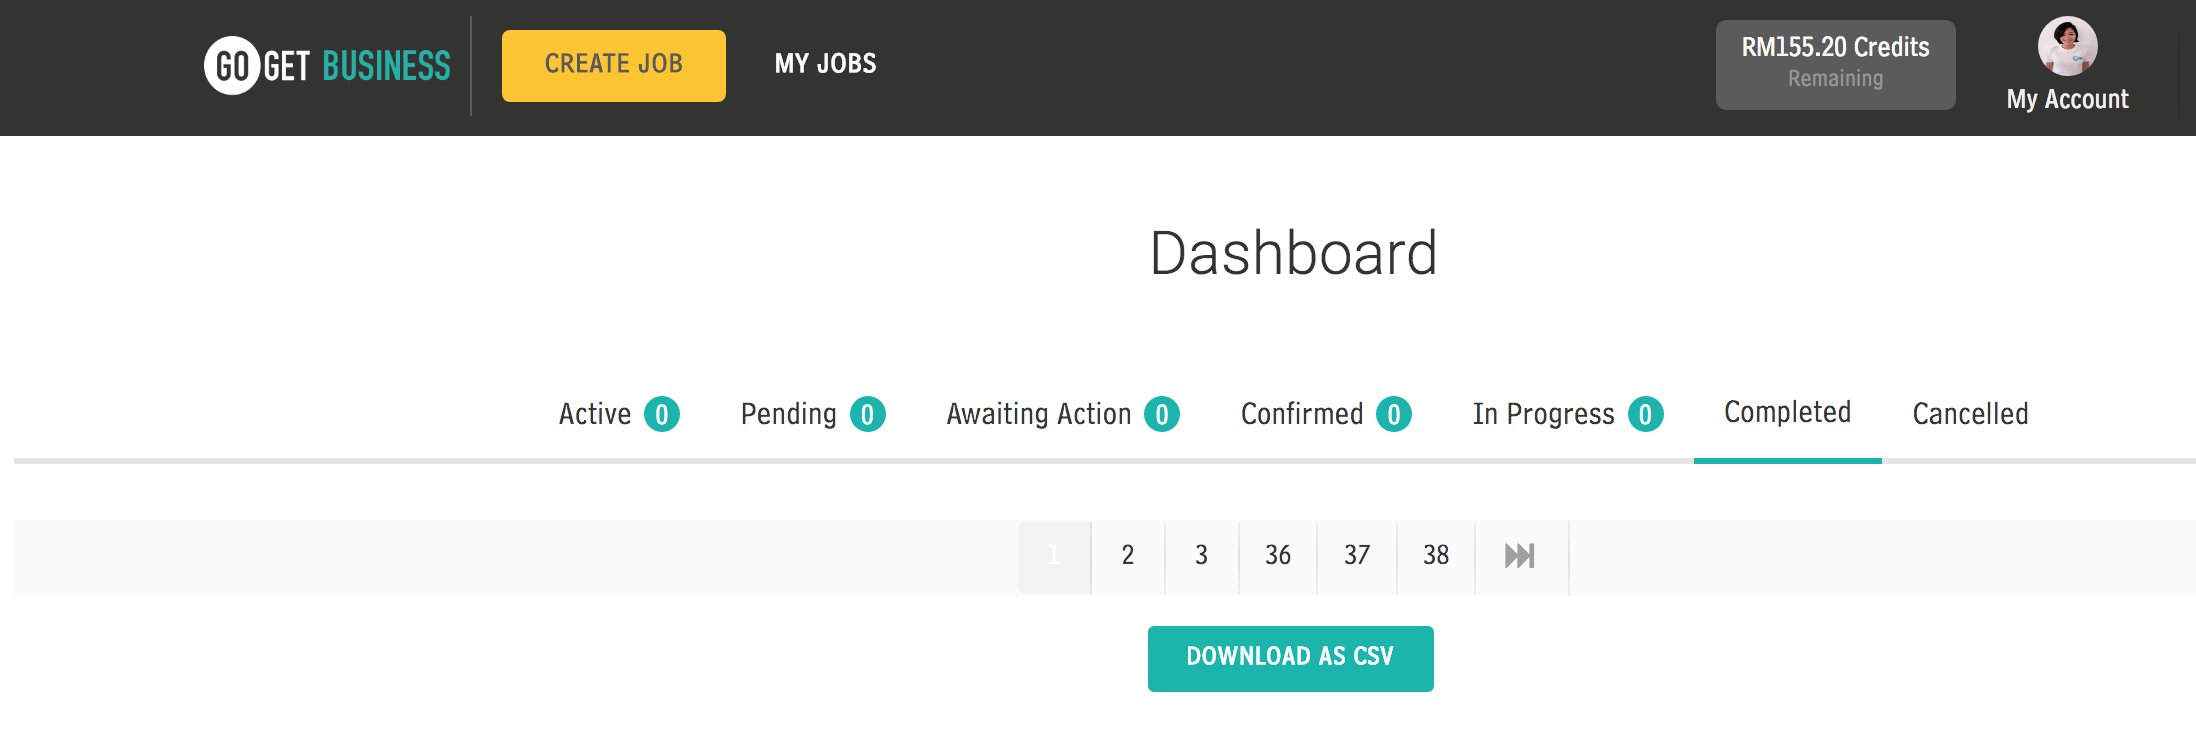The image size is (2196, 730).
Task: Go to page 3 of results
Action: point(1202,556)
